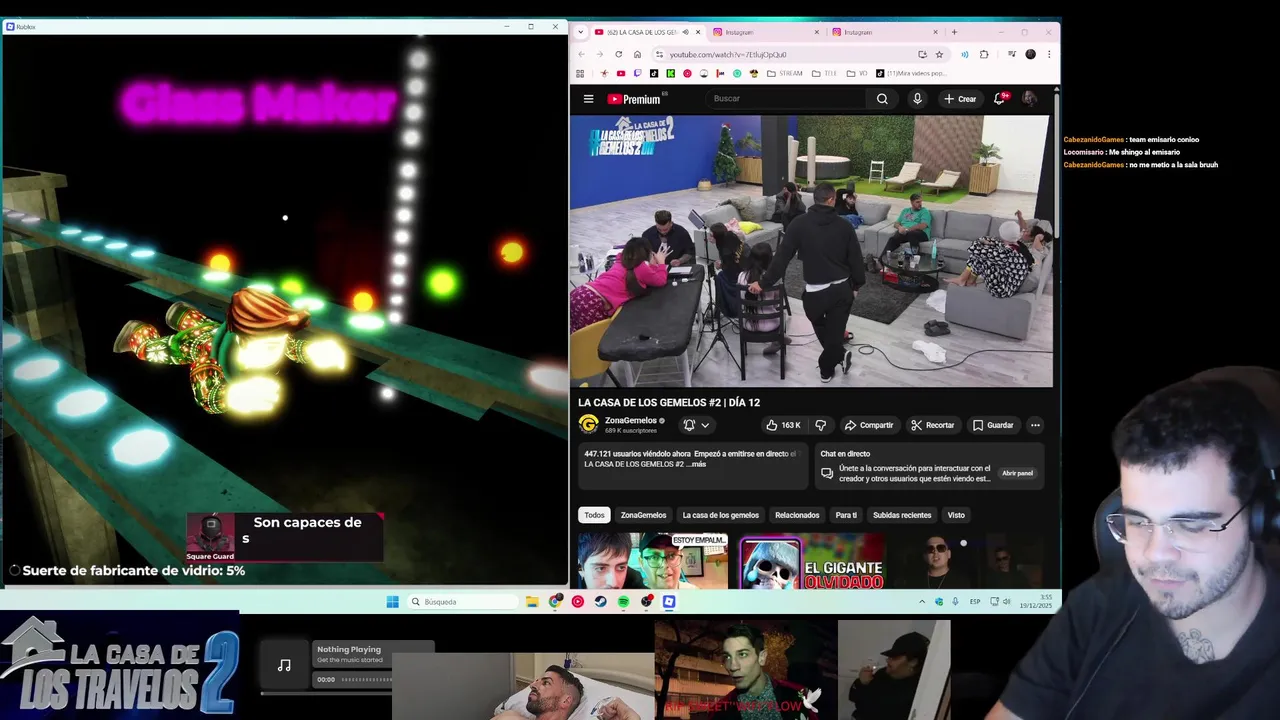Open Chrome extensions puzzle icon
Screen dimensions: 1280x720
984,54
